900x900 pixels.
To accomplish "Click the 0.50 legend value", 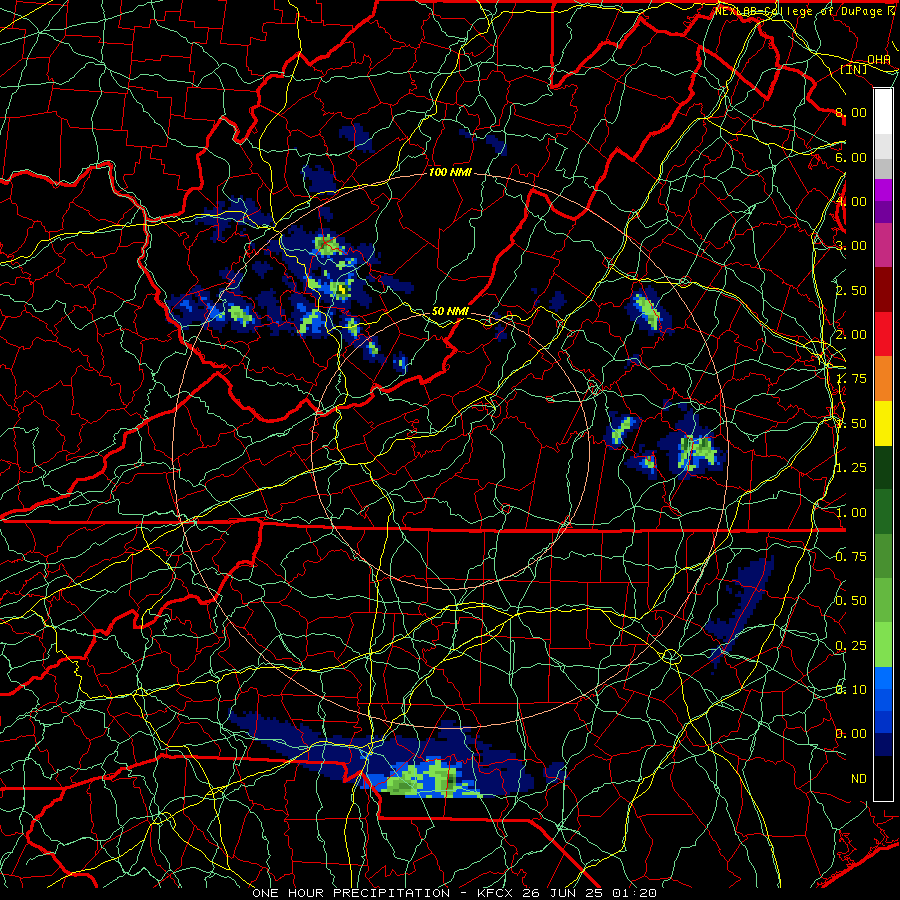I will coord(851,601).
